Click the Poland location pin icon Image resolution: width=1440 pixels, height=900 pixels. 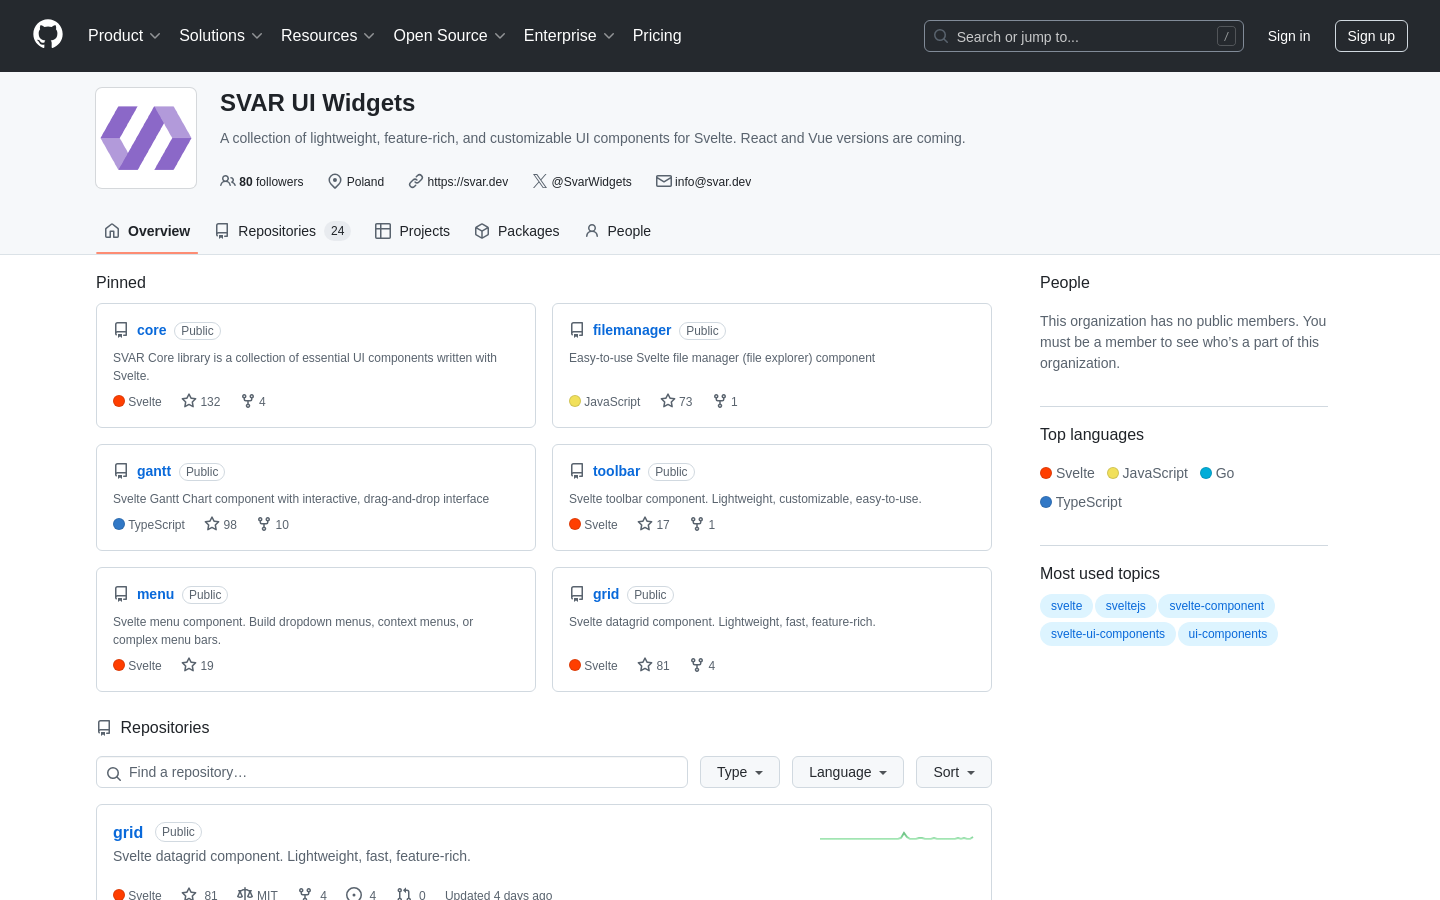[x=336, y=181]
